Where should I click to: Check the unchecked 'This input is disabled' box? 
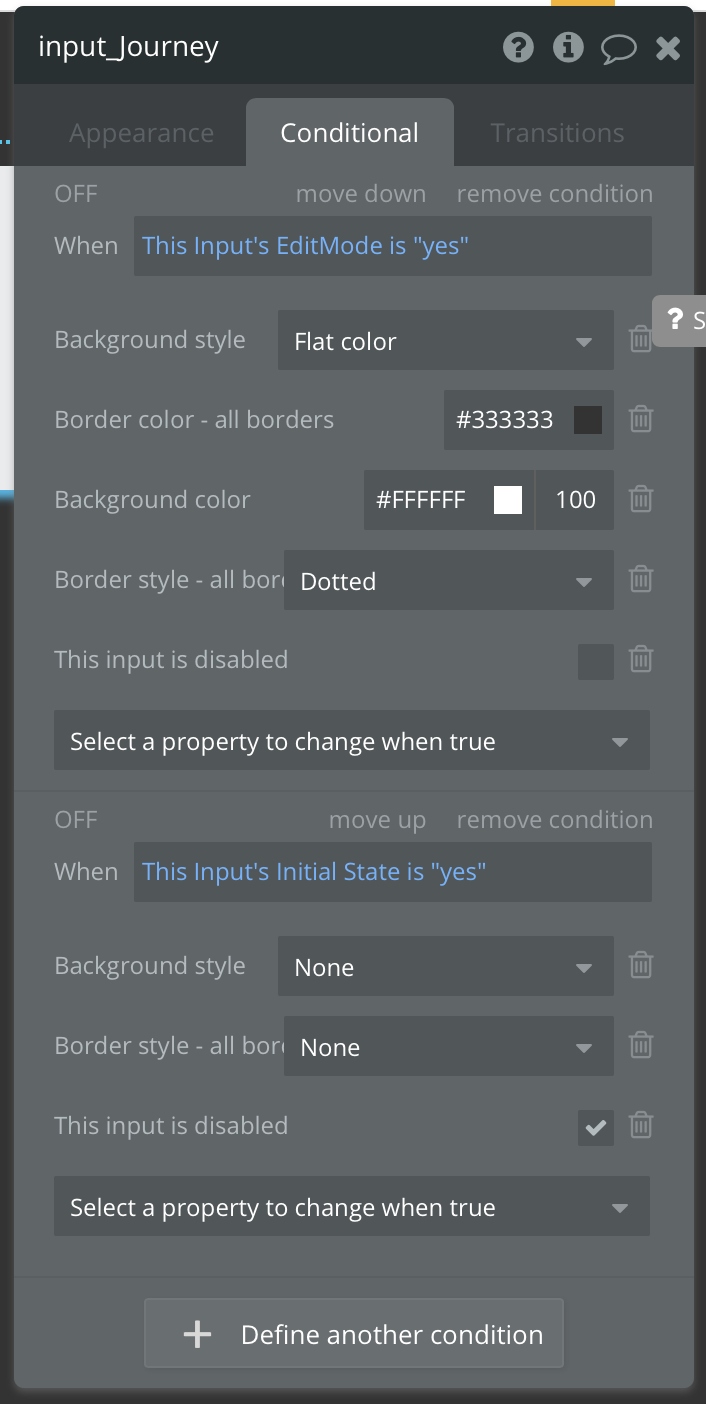pos(596,661)
